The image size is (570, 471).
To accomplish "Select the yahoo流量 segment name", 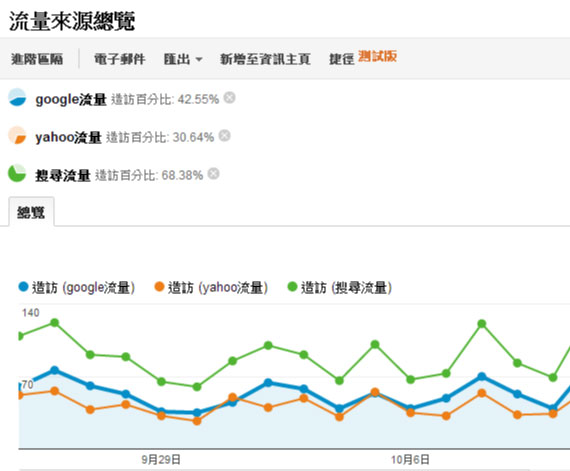I will tap(68, 137).
